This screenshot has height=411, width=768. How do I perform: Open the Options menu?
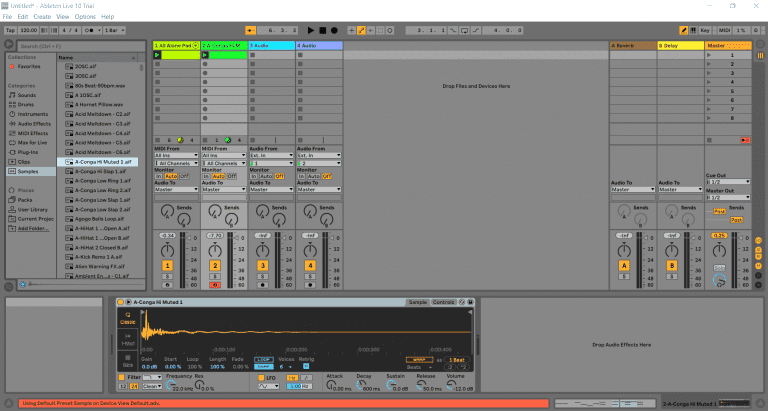[85, 17]
